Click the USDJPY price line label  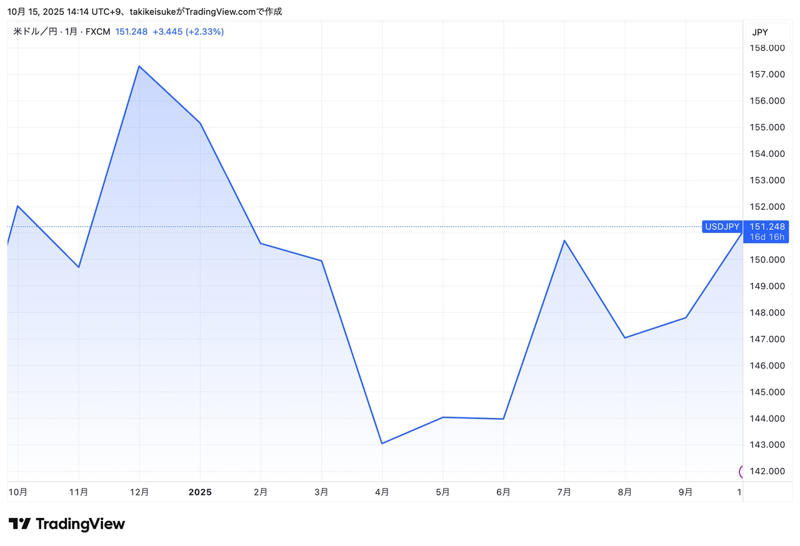[x=722, y=227]
